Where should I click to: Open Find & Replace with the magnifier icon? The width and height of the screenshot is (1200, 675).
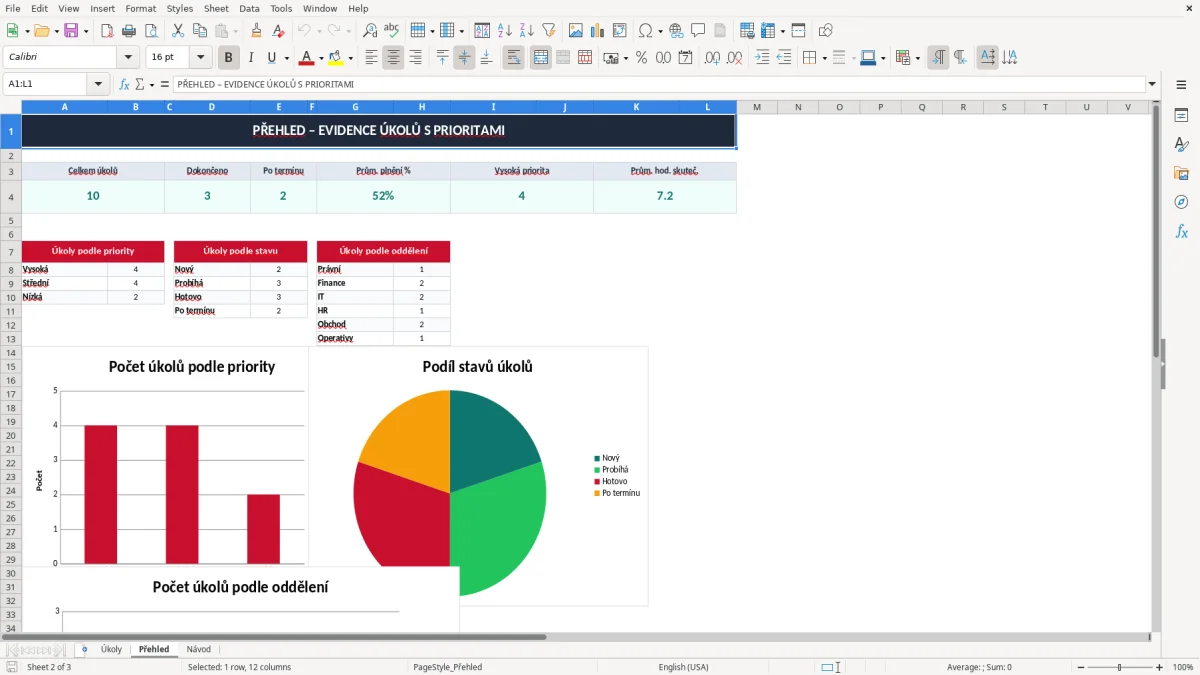(x=370, y=31)
